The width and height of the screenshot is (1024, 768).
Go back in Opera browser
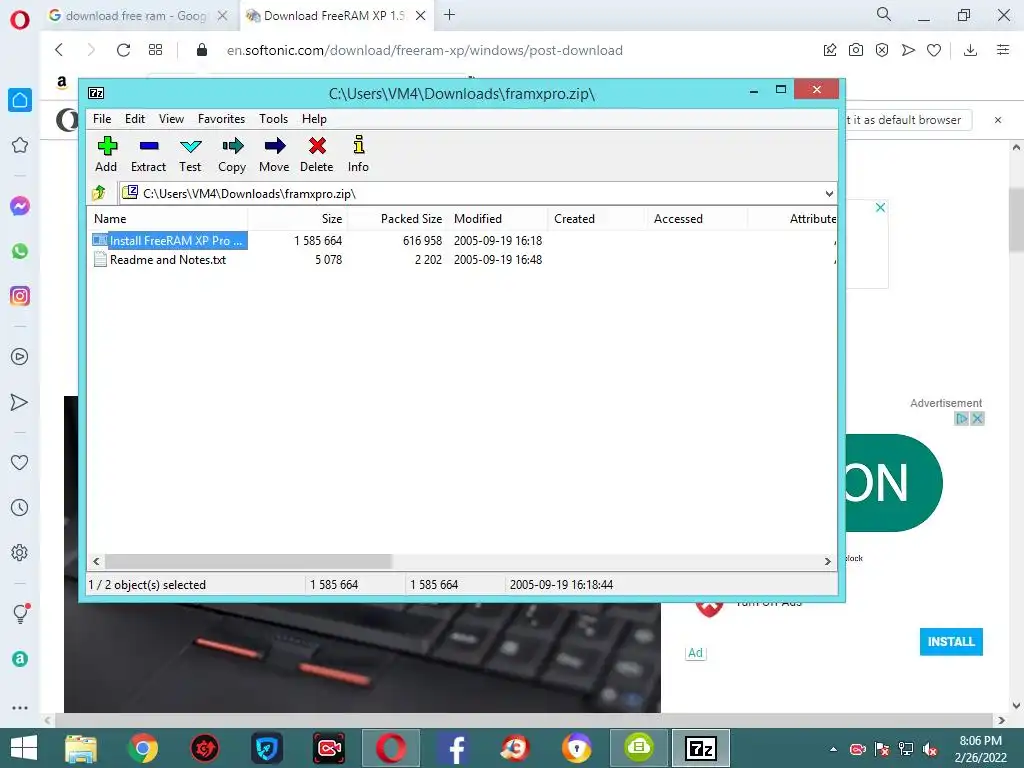click(59, 50)
